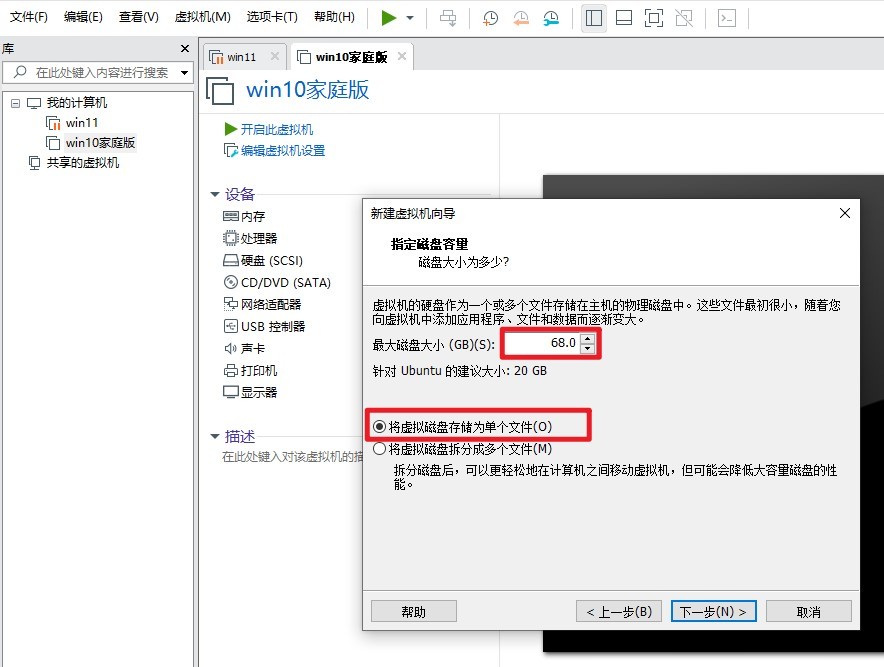This screenshot has height=667, width=884.
Task: Click the green power-on play icon in toolbar
Action: pyautogui.click(x=388, y=18)
